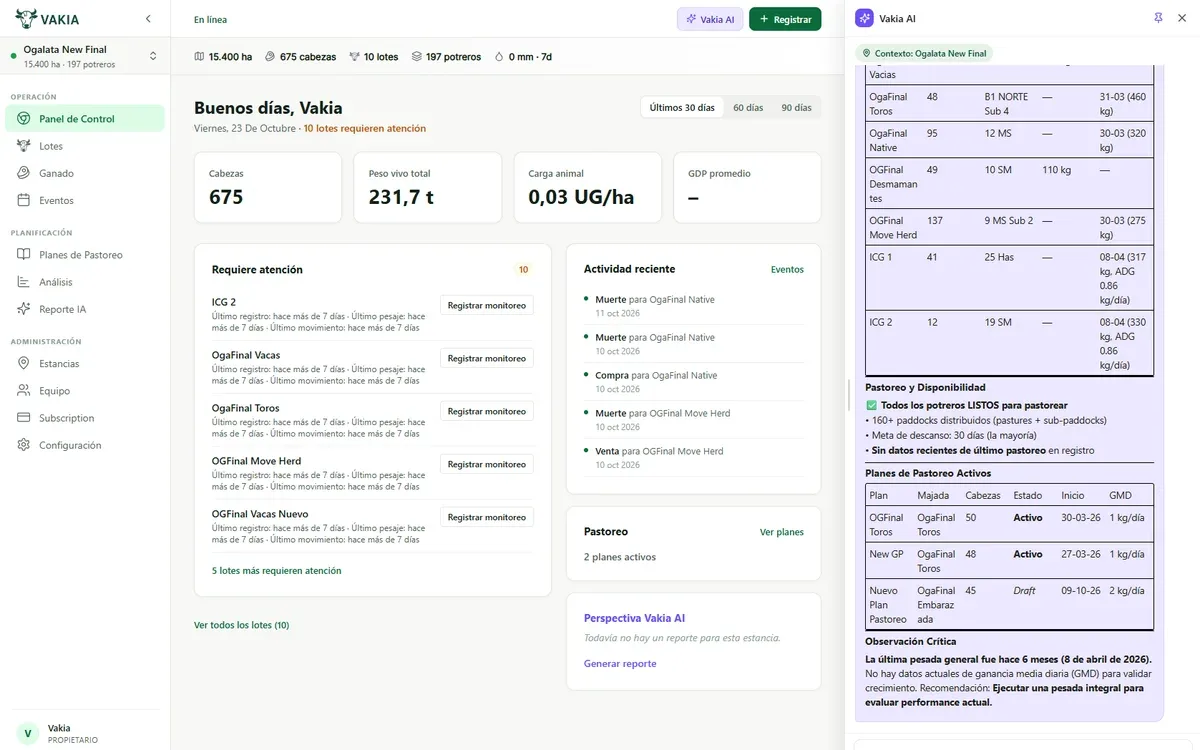Screen dimensions: 1200x750
Task: Click the Panel de Control sidebar icon
Action: (24, 119)
